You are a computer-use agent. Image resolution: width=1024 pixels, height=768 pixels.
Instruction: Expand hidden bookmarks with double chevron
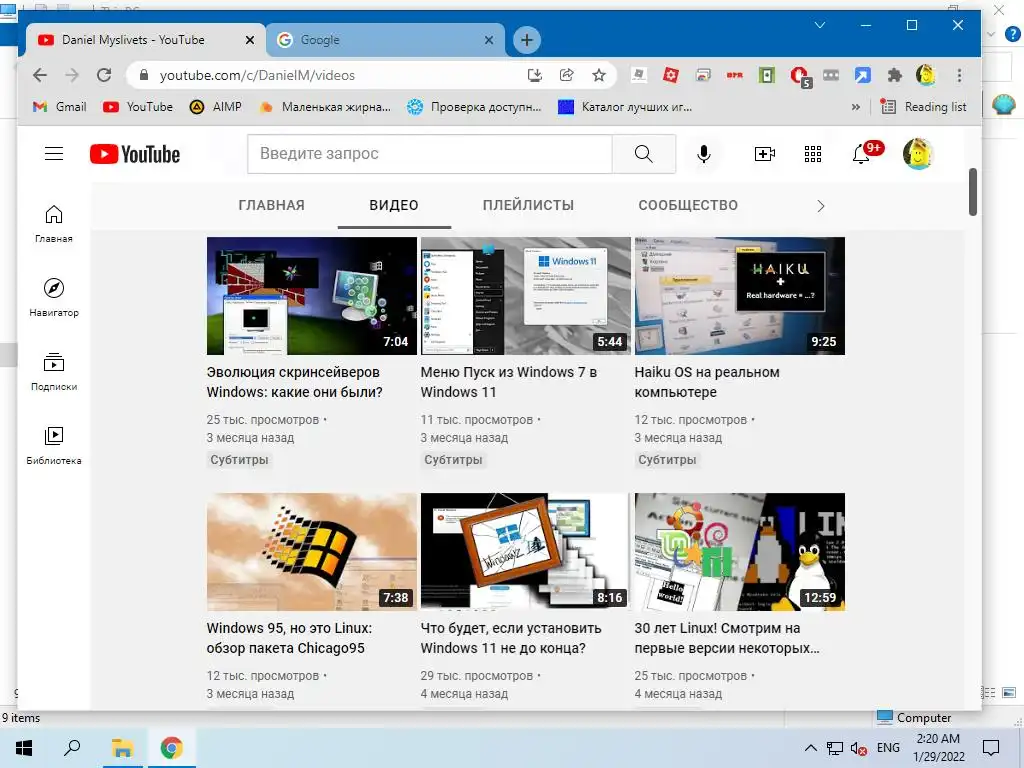point(856,107)
